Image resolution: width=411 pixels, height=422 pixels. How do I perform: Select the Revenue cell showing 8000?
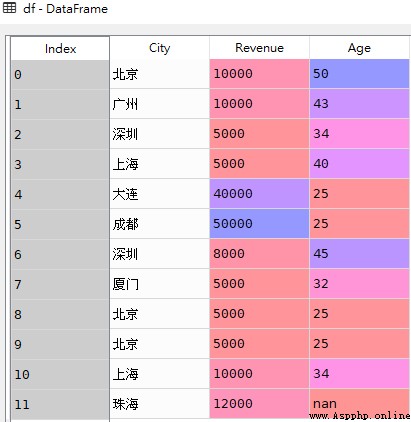point(259,254)
